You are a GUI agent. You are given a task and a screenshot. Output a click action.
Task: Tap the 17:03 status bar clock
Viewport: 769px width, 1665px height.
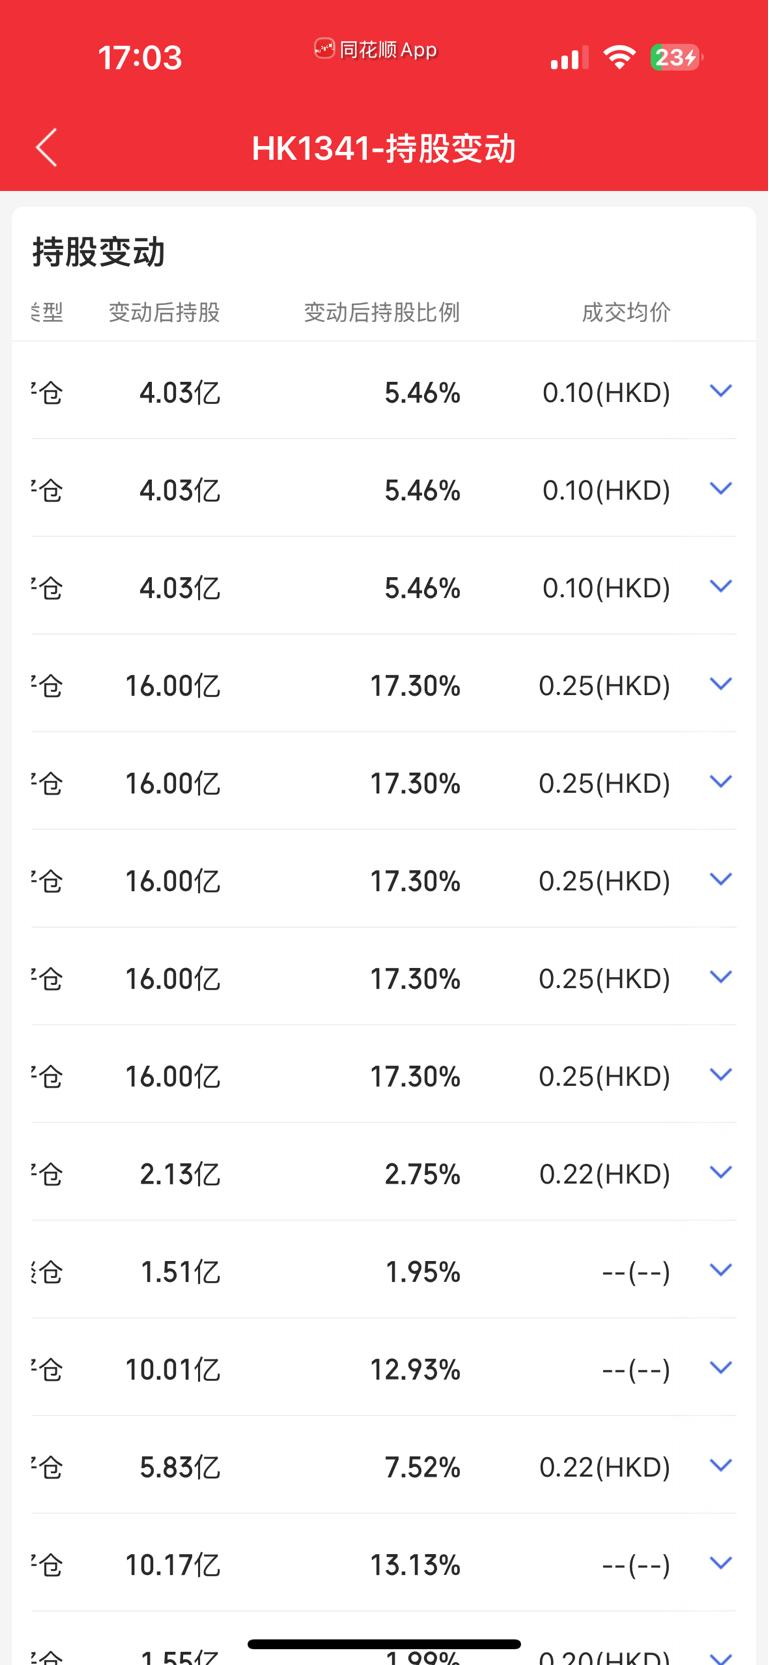[x=140, y=58]
